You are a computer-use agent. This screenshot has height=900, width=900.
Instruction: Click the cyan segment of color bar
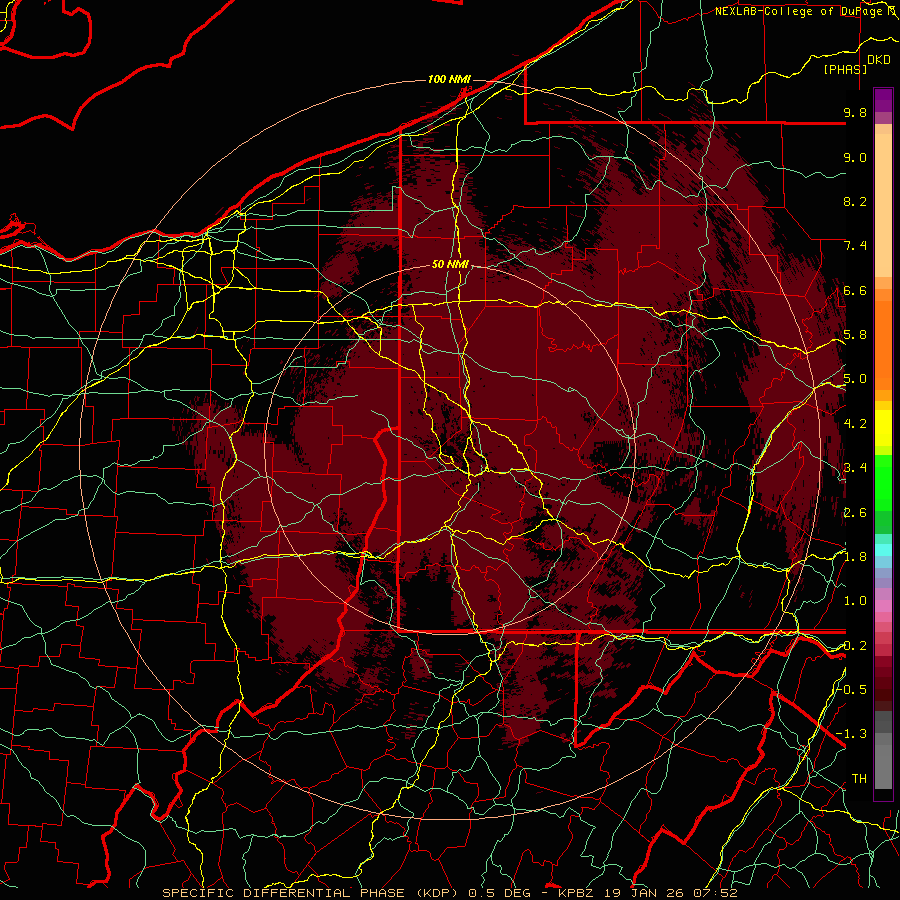pos(883,549)
